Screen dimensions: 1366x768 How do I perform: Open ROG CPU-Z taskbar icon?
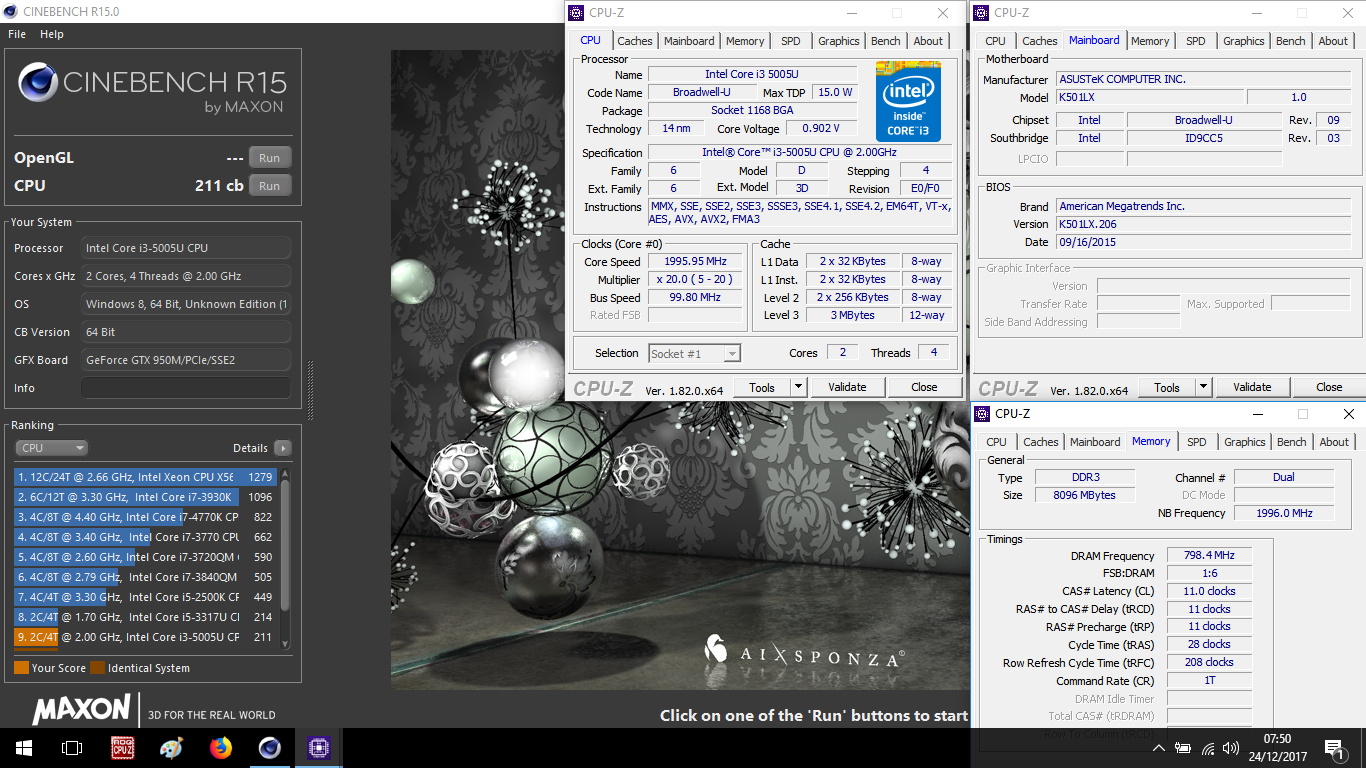[123, 747]
